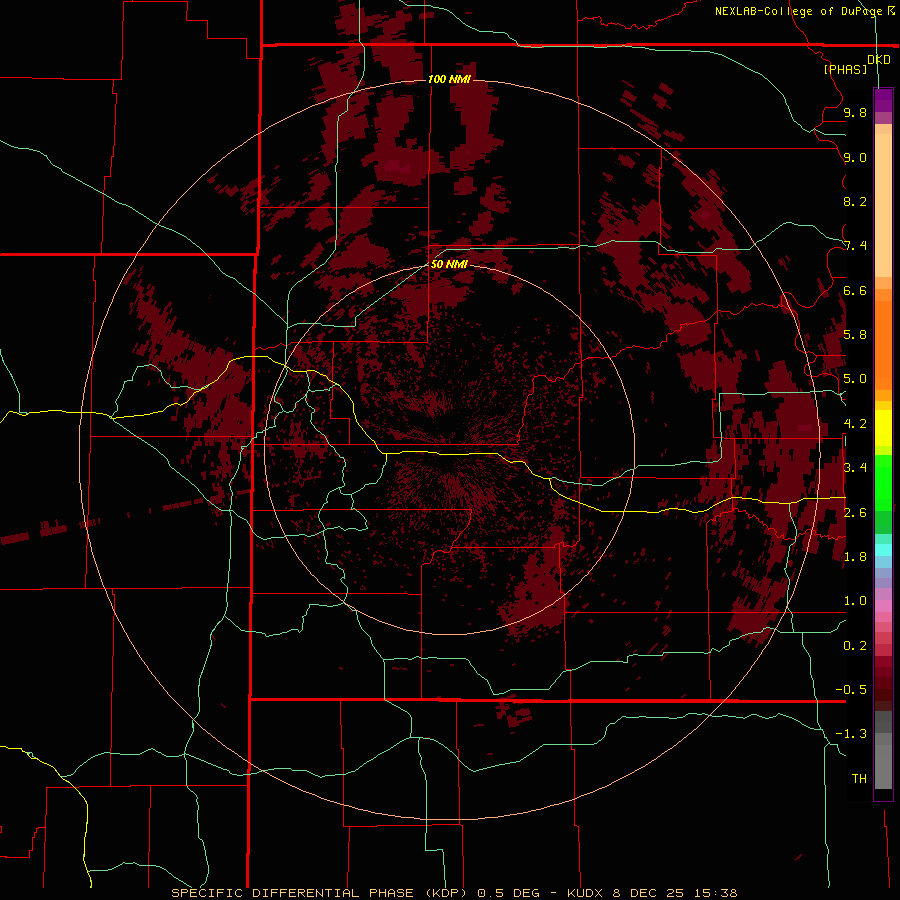Click the '[PHAS]' unit label above the color scale
900x900 pixels.
tap(845, 69)
